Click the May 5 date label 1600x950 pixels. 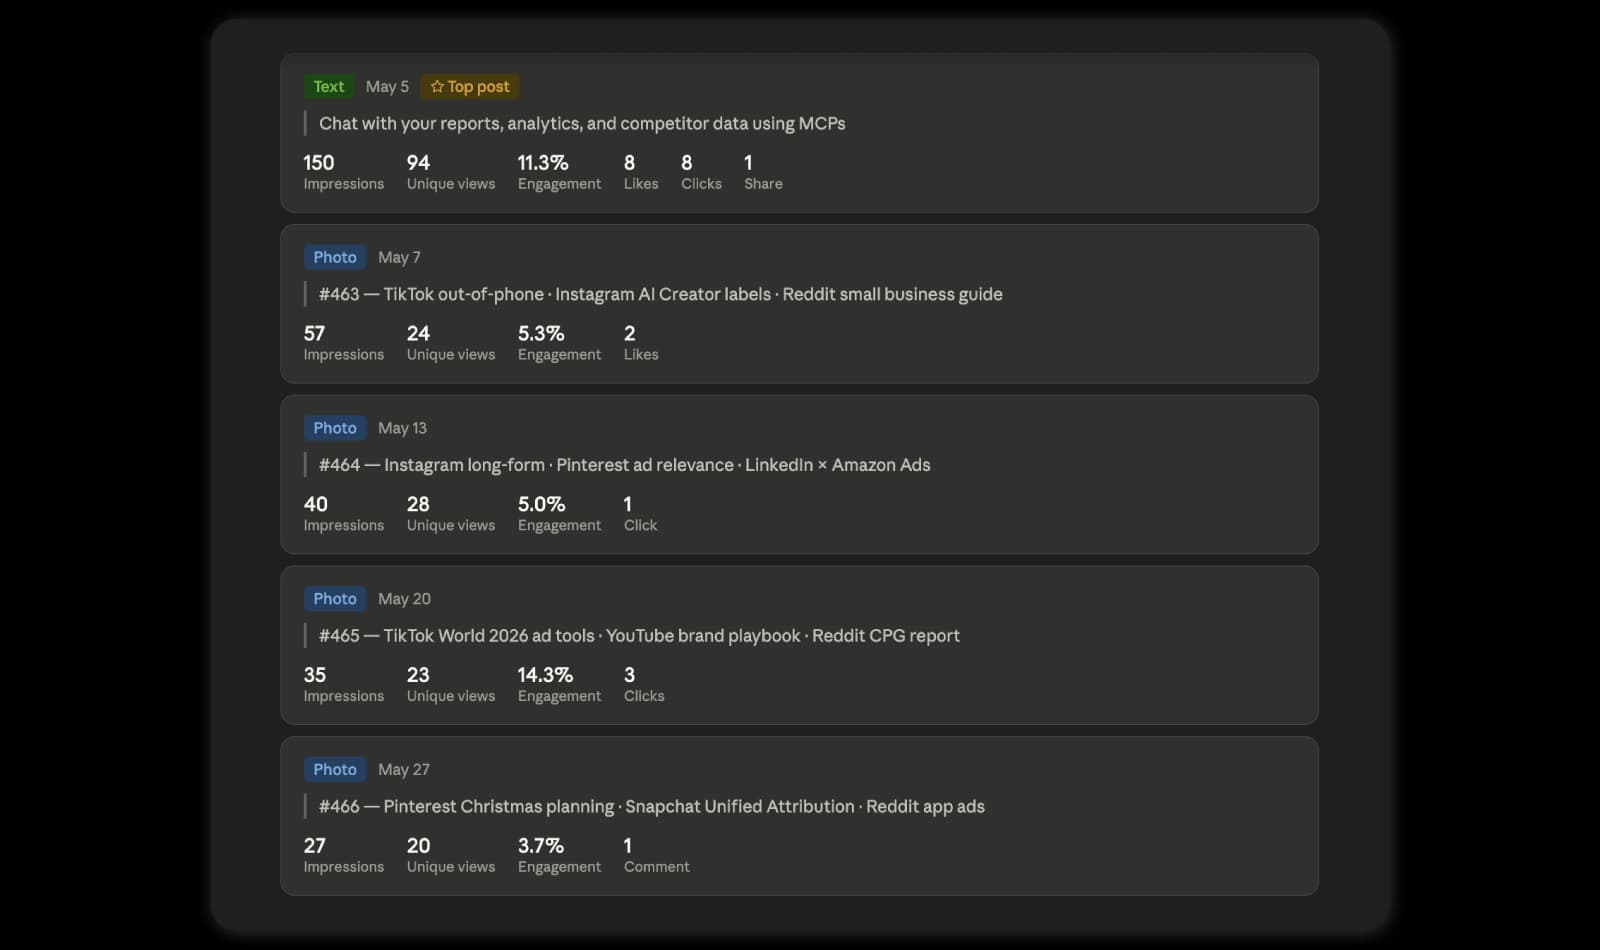click(387, 87)
